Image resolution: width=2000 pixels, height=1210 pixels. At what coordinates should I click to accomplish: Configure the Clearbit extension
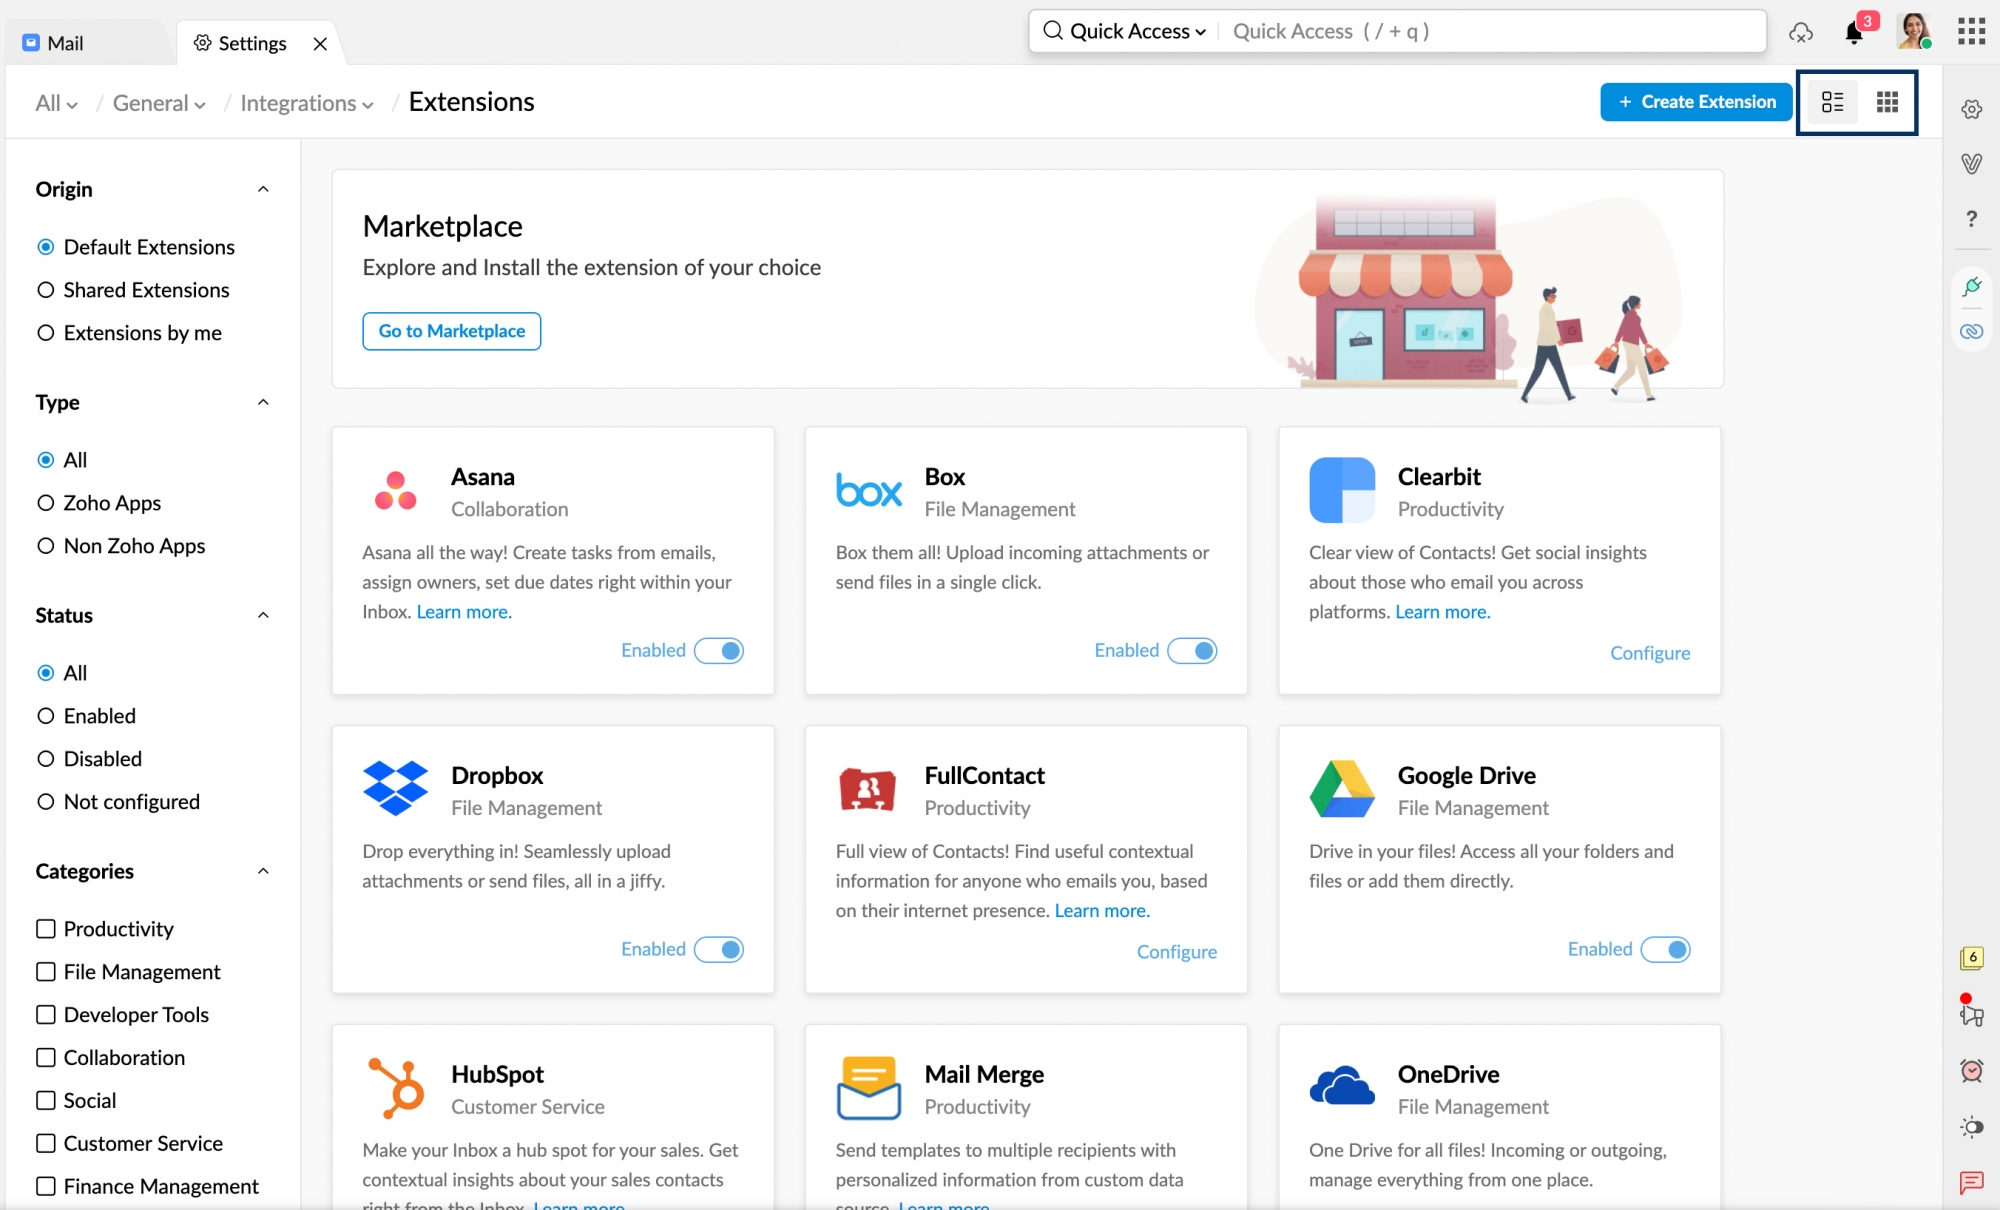point(1650,653)
